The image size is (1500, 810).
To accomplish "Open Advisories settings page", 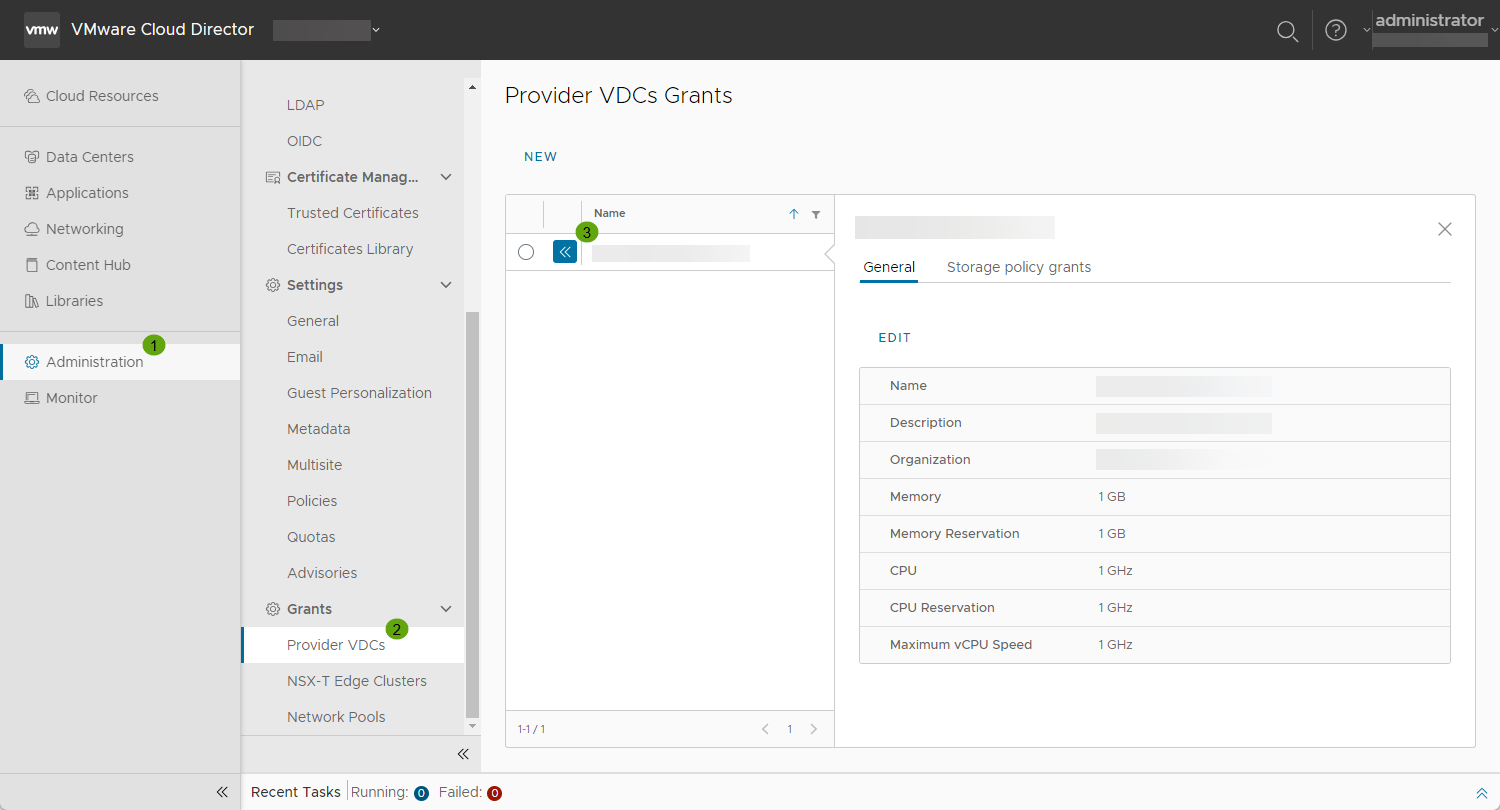I will [322, 573].
